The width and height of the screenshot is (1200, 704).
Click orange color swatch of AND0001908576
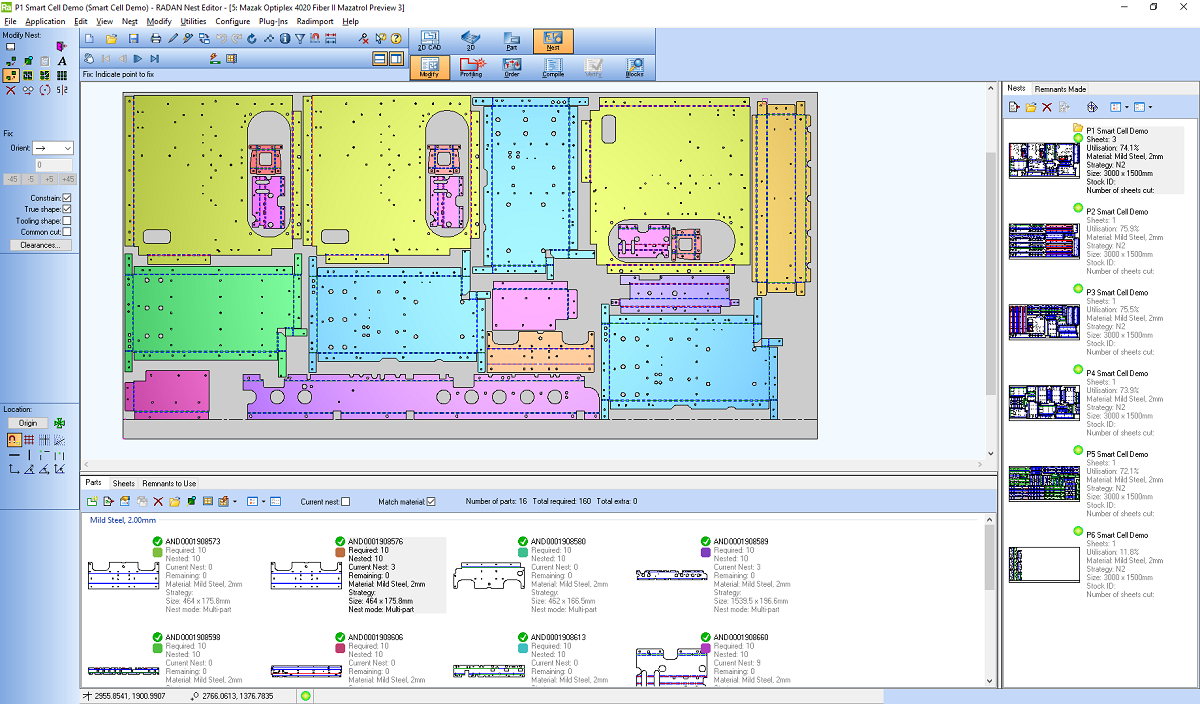[x=341, y=551]
